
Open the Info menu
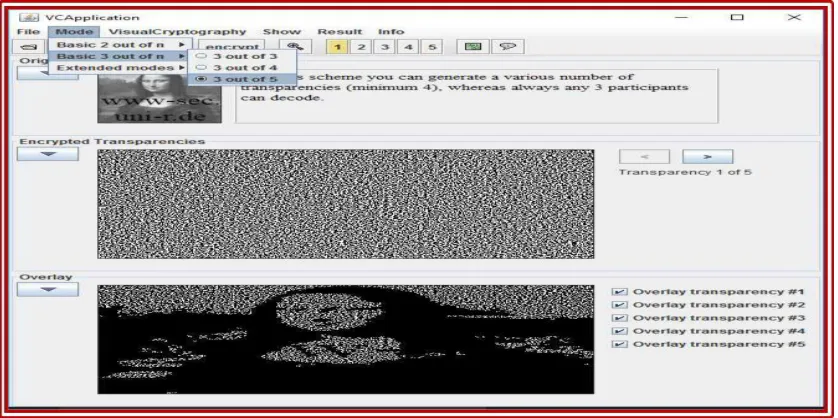(x=391, y=32)
